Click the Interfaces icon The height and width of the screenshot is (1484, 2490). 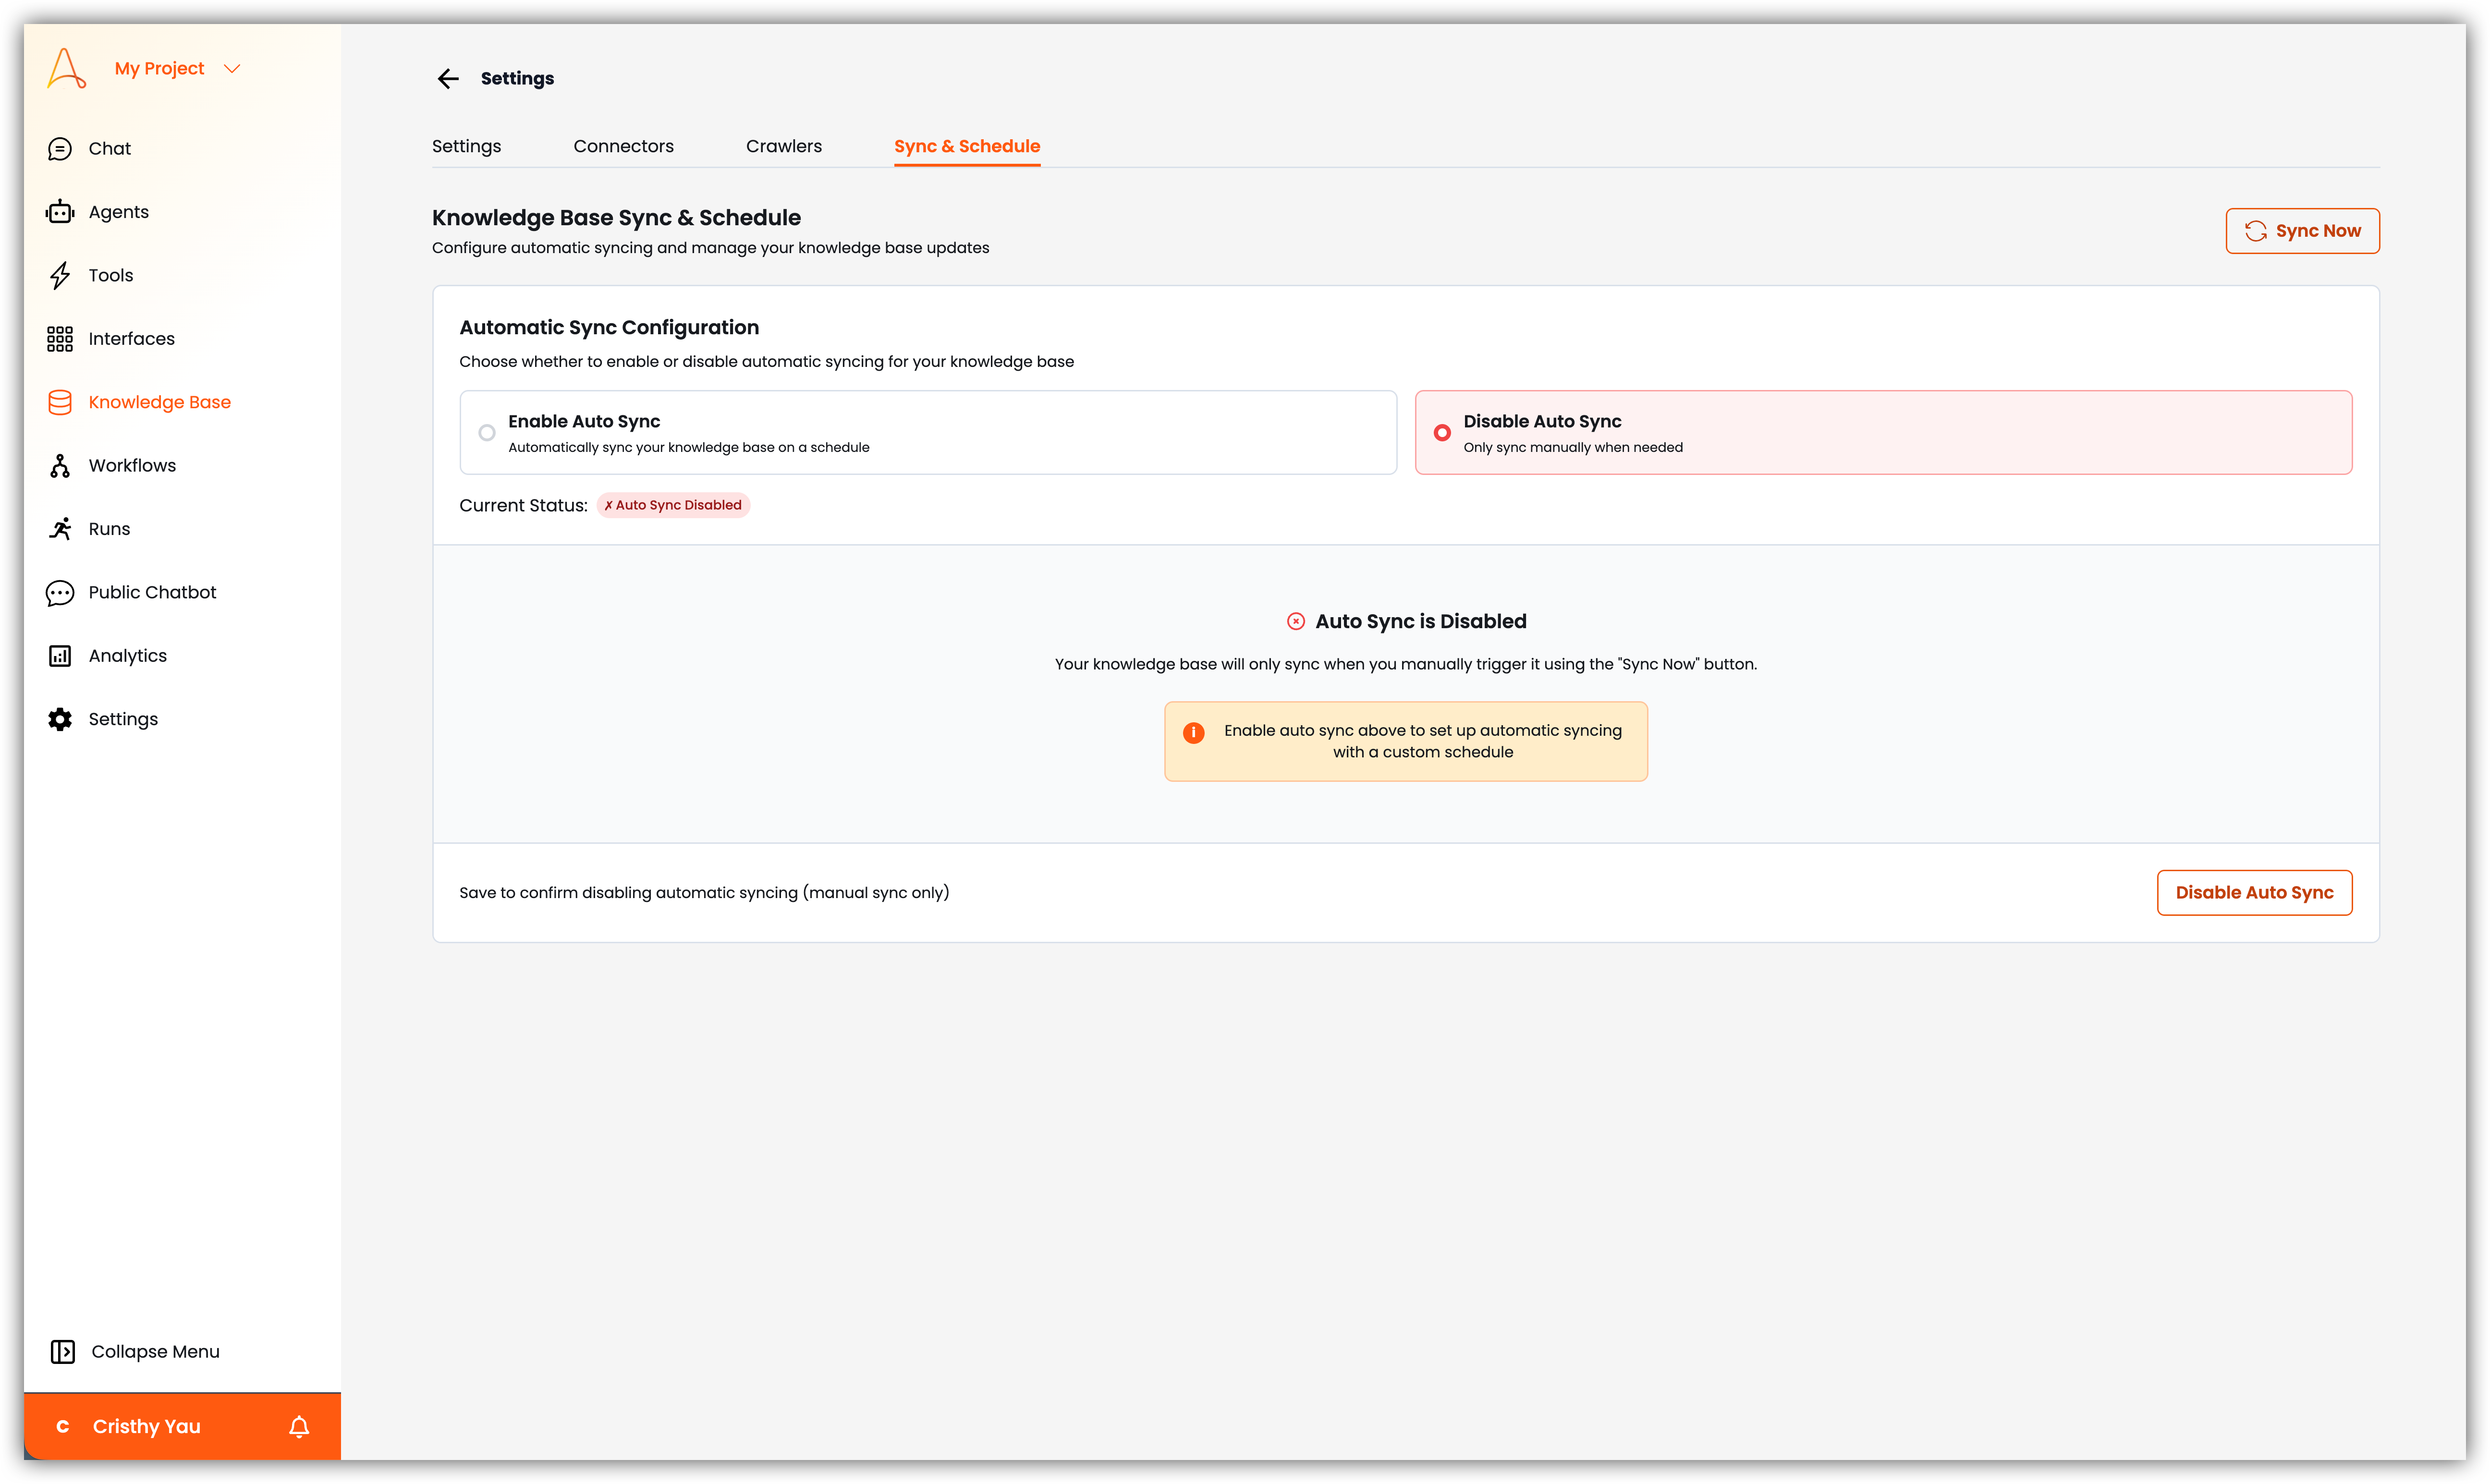point(60,338)
